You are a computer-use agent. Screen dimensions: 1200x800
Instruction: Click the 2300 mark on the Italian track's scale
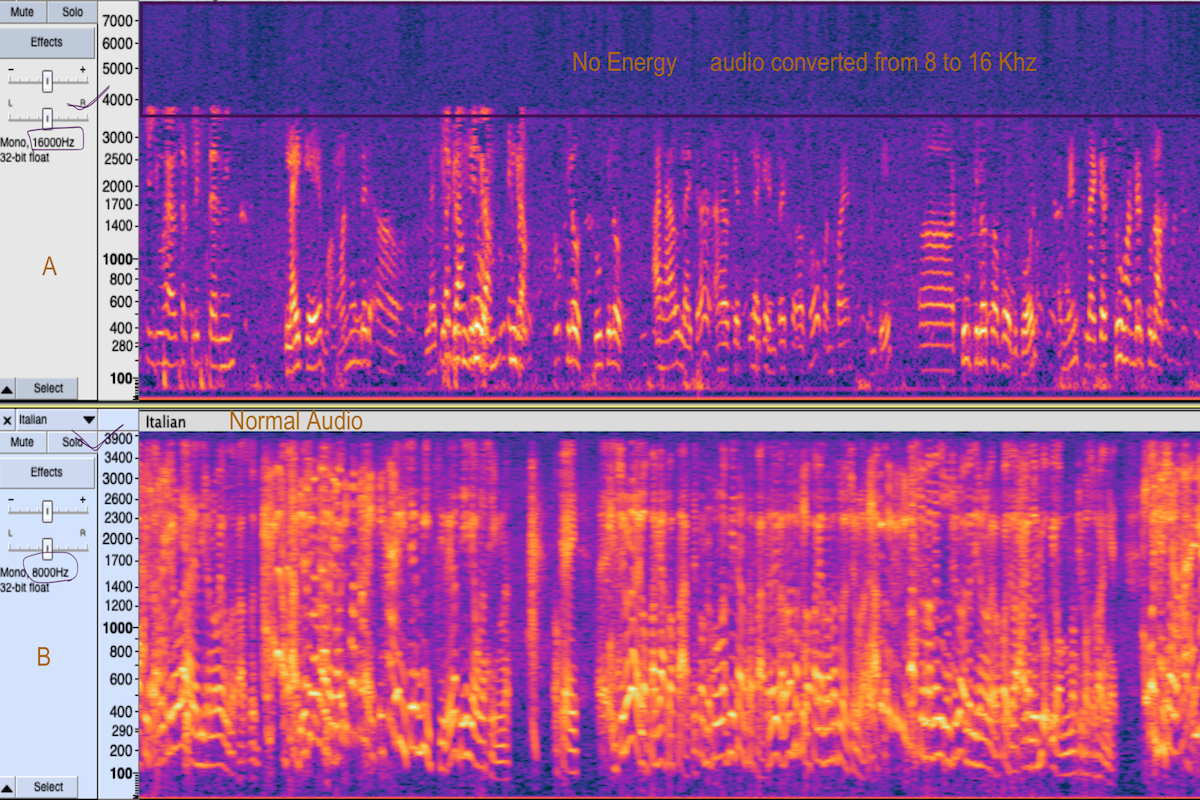pyautogui.click(x=118, y=517)
